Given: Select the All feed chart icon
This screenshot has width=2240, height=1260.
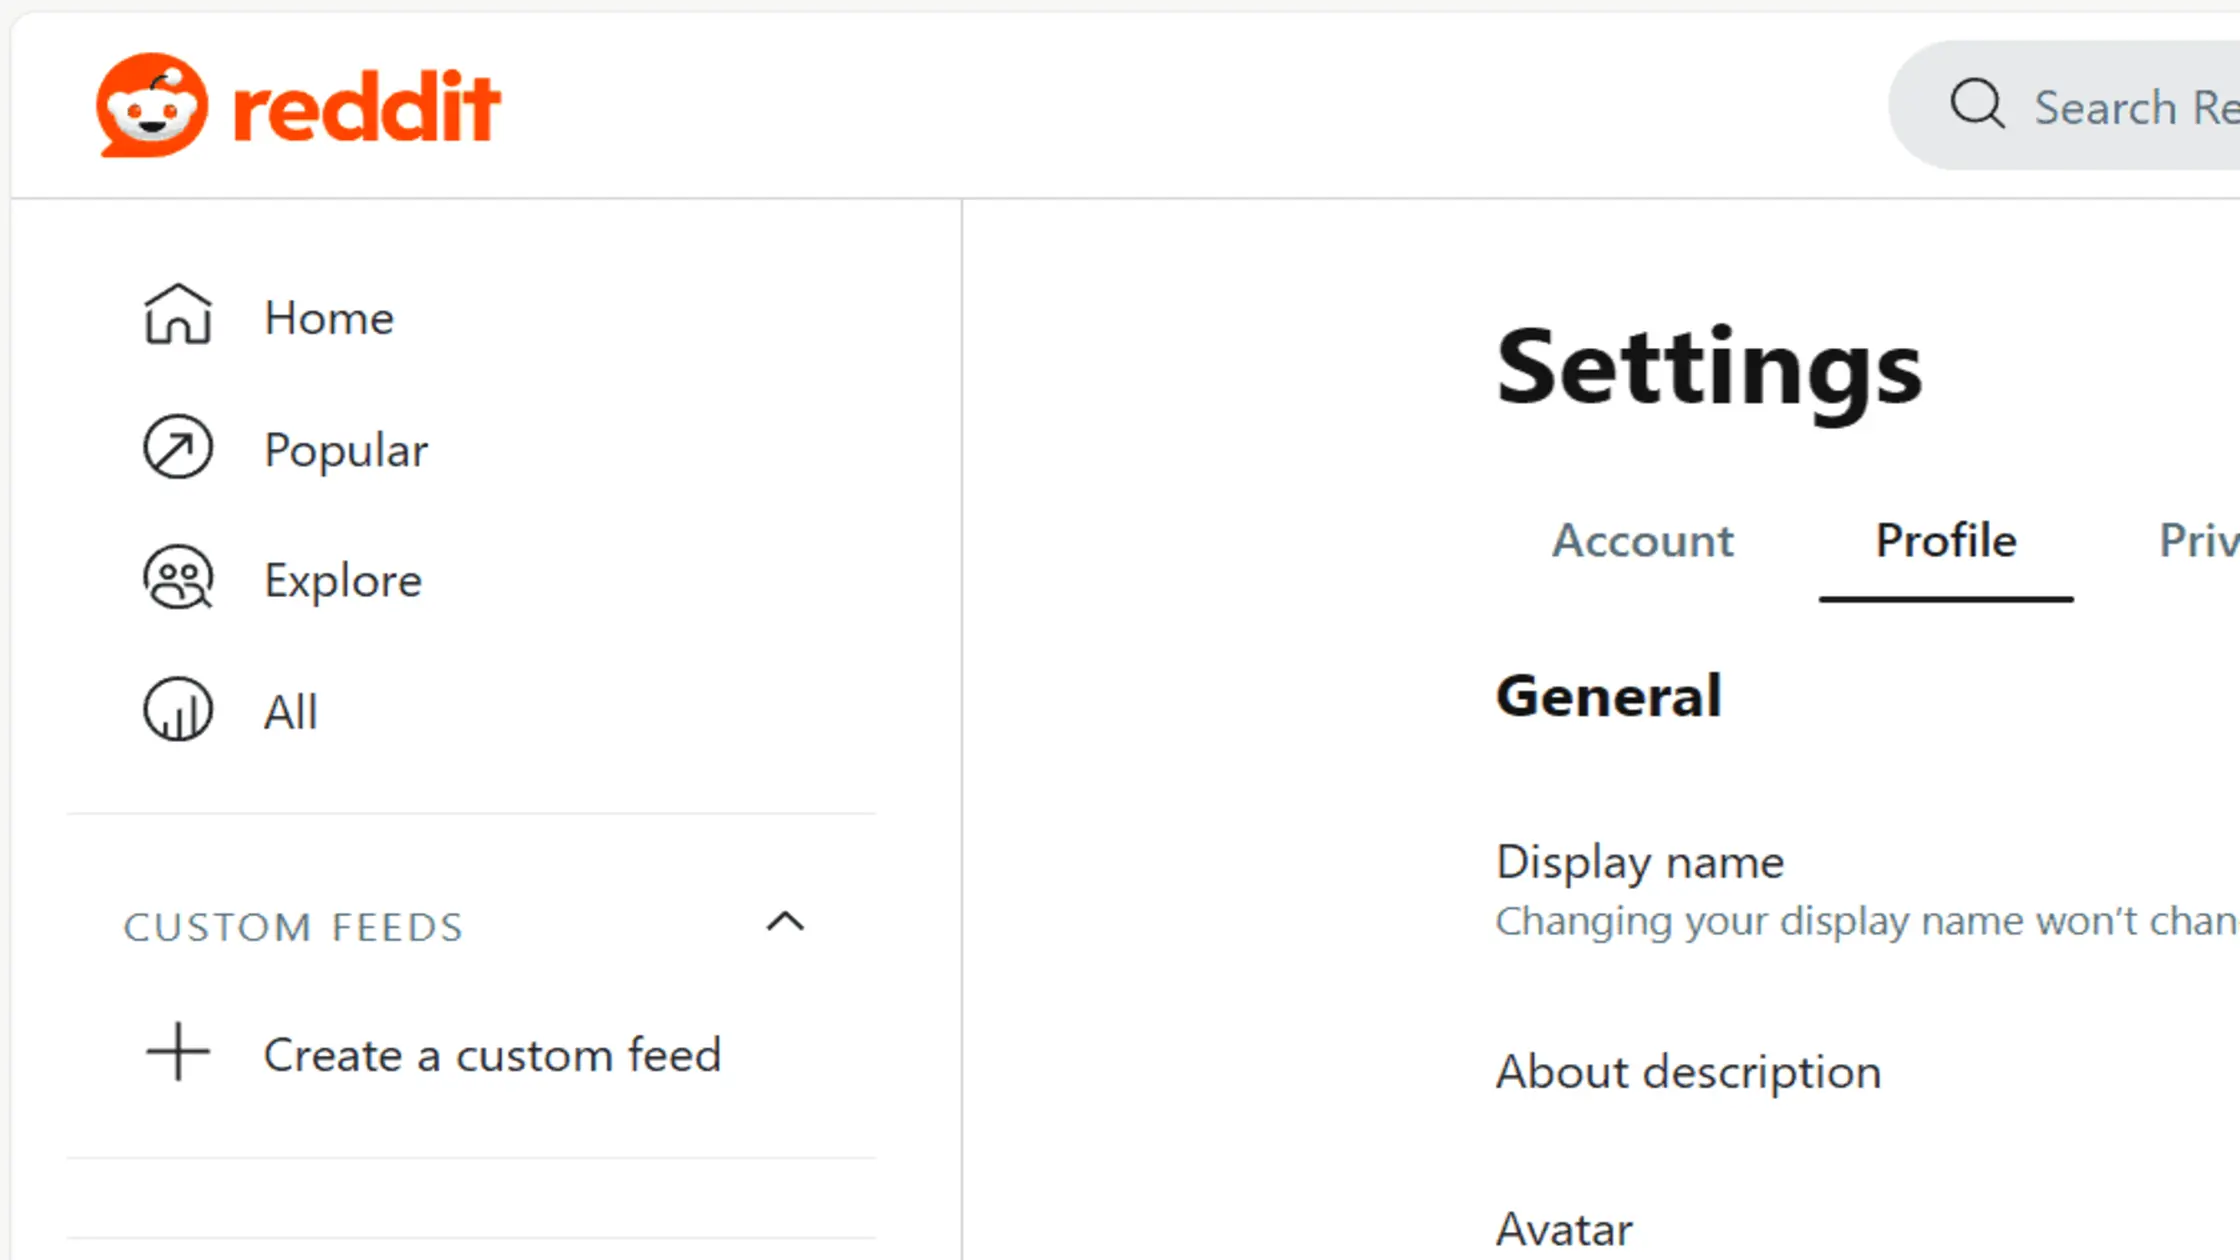Looking at the screenshot, I should (x=178, y=710).
